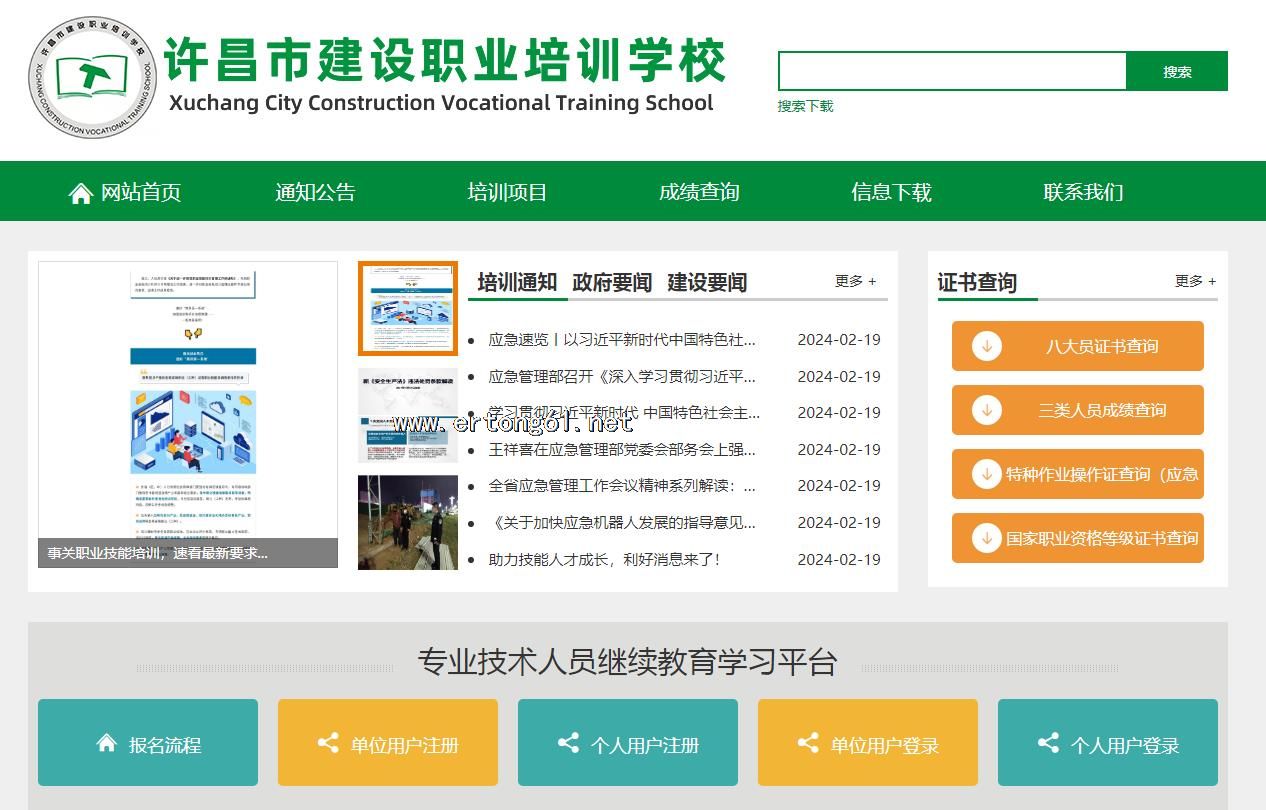Click the house icon on 报名流程

click(107, 743)
